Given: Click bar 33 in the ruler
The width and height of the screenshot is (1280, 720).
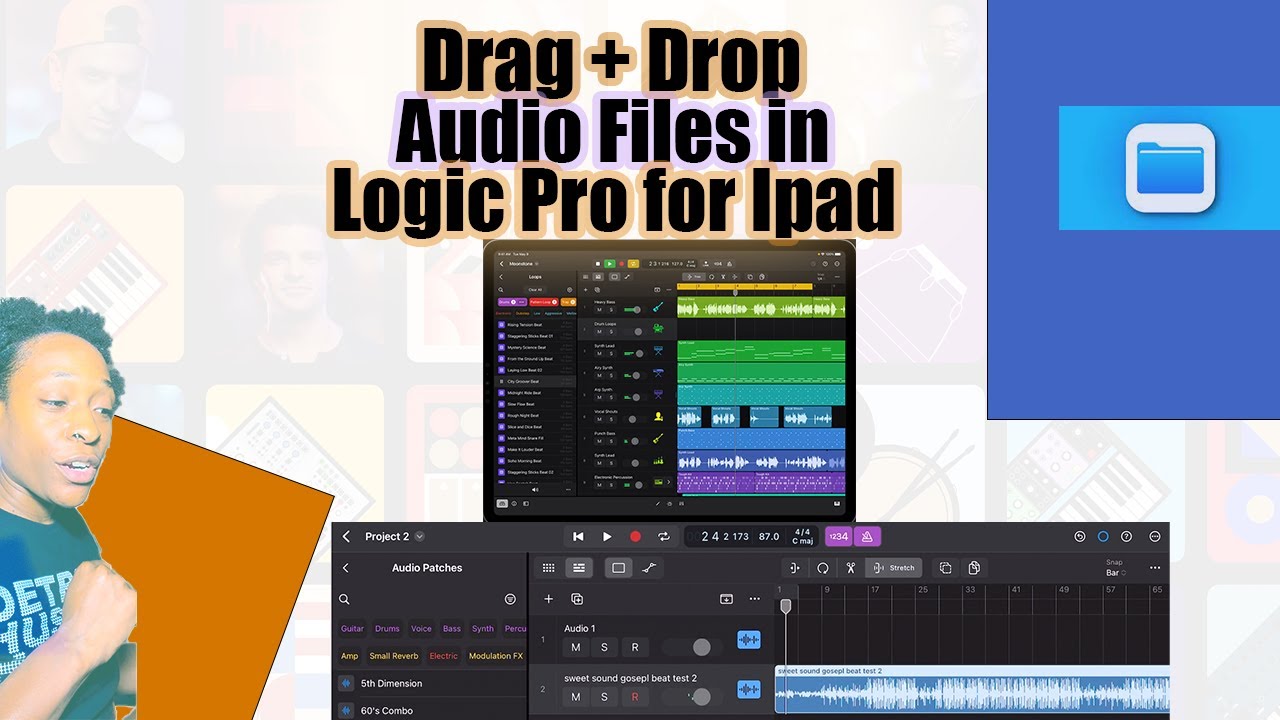Looking at the screenshot, I should click(x=969, y=590).
